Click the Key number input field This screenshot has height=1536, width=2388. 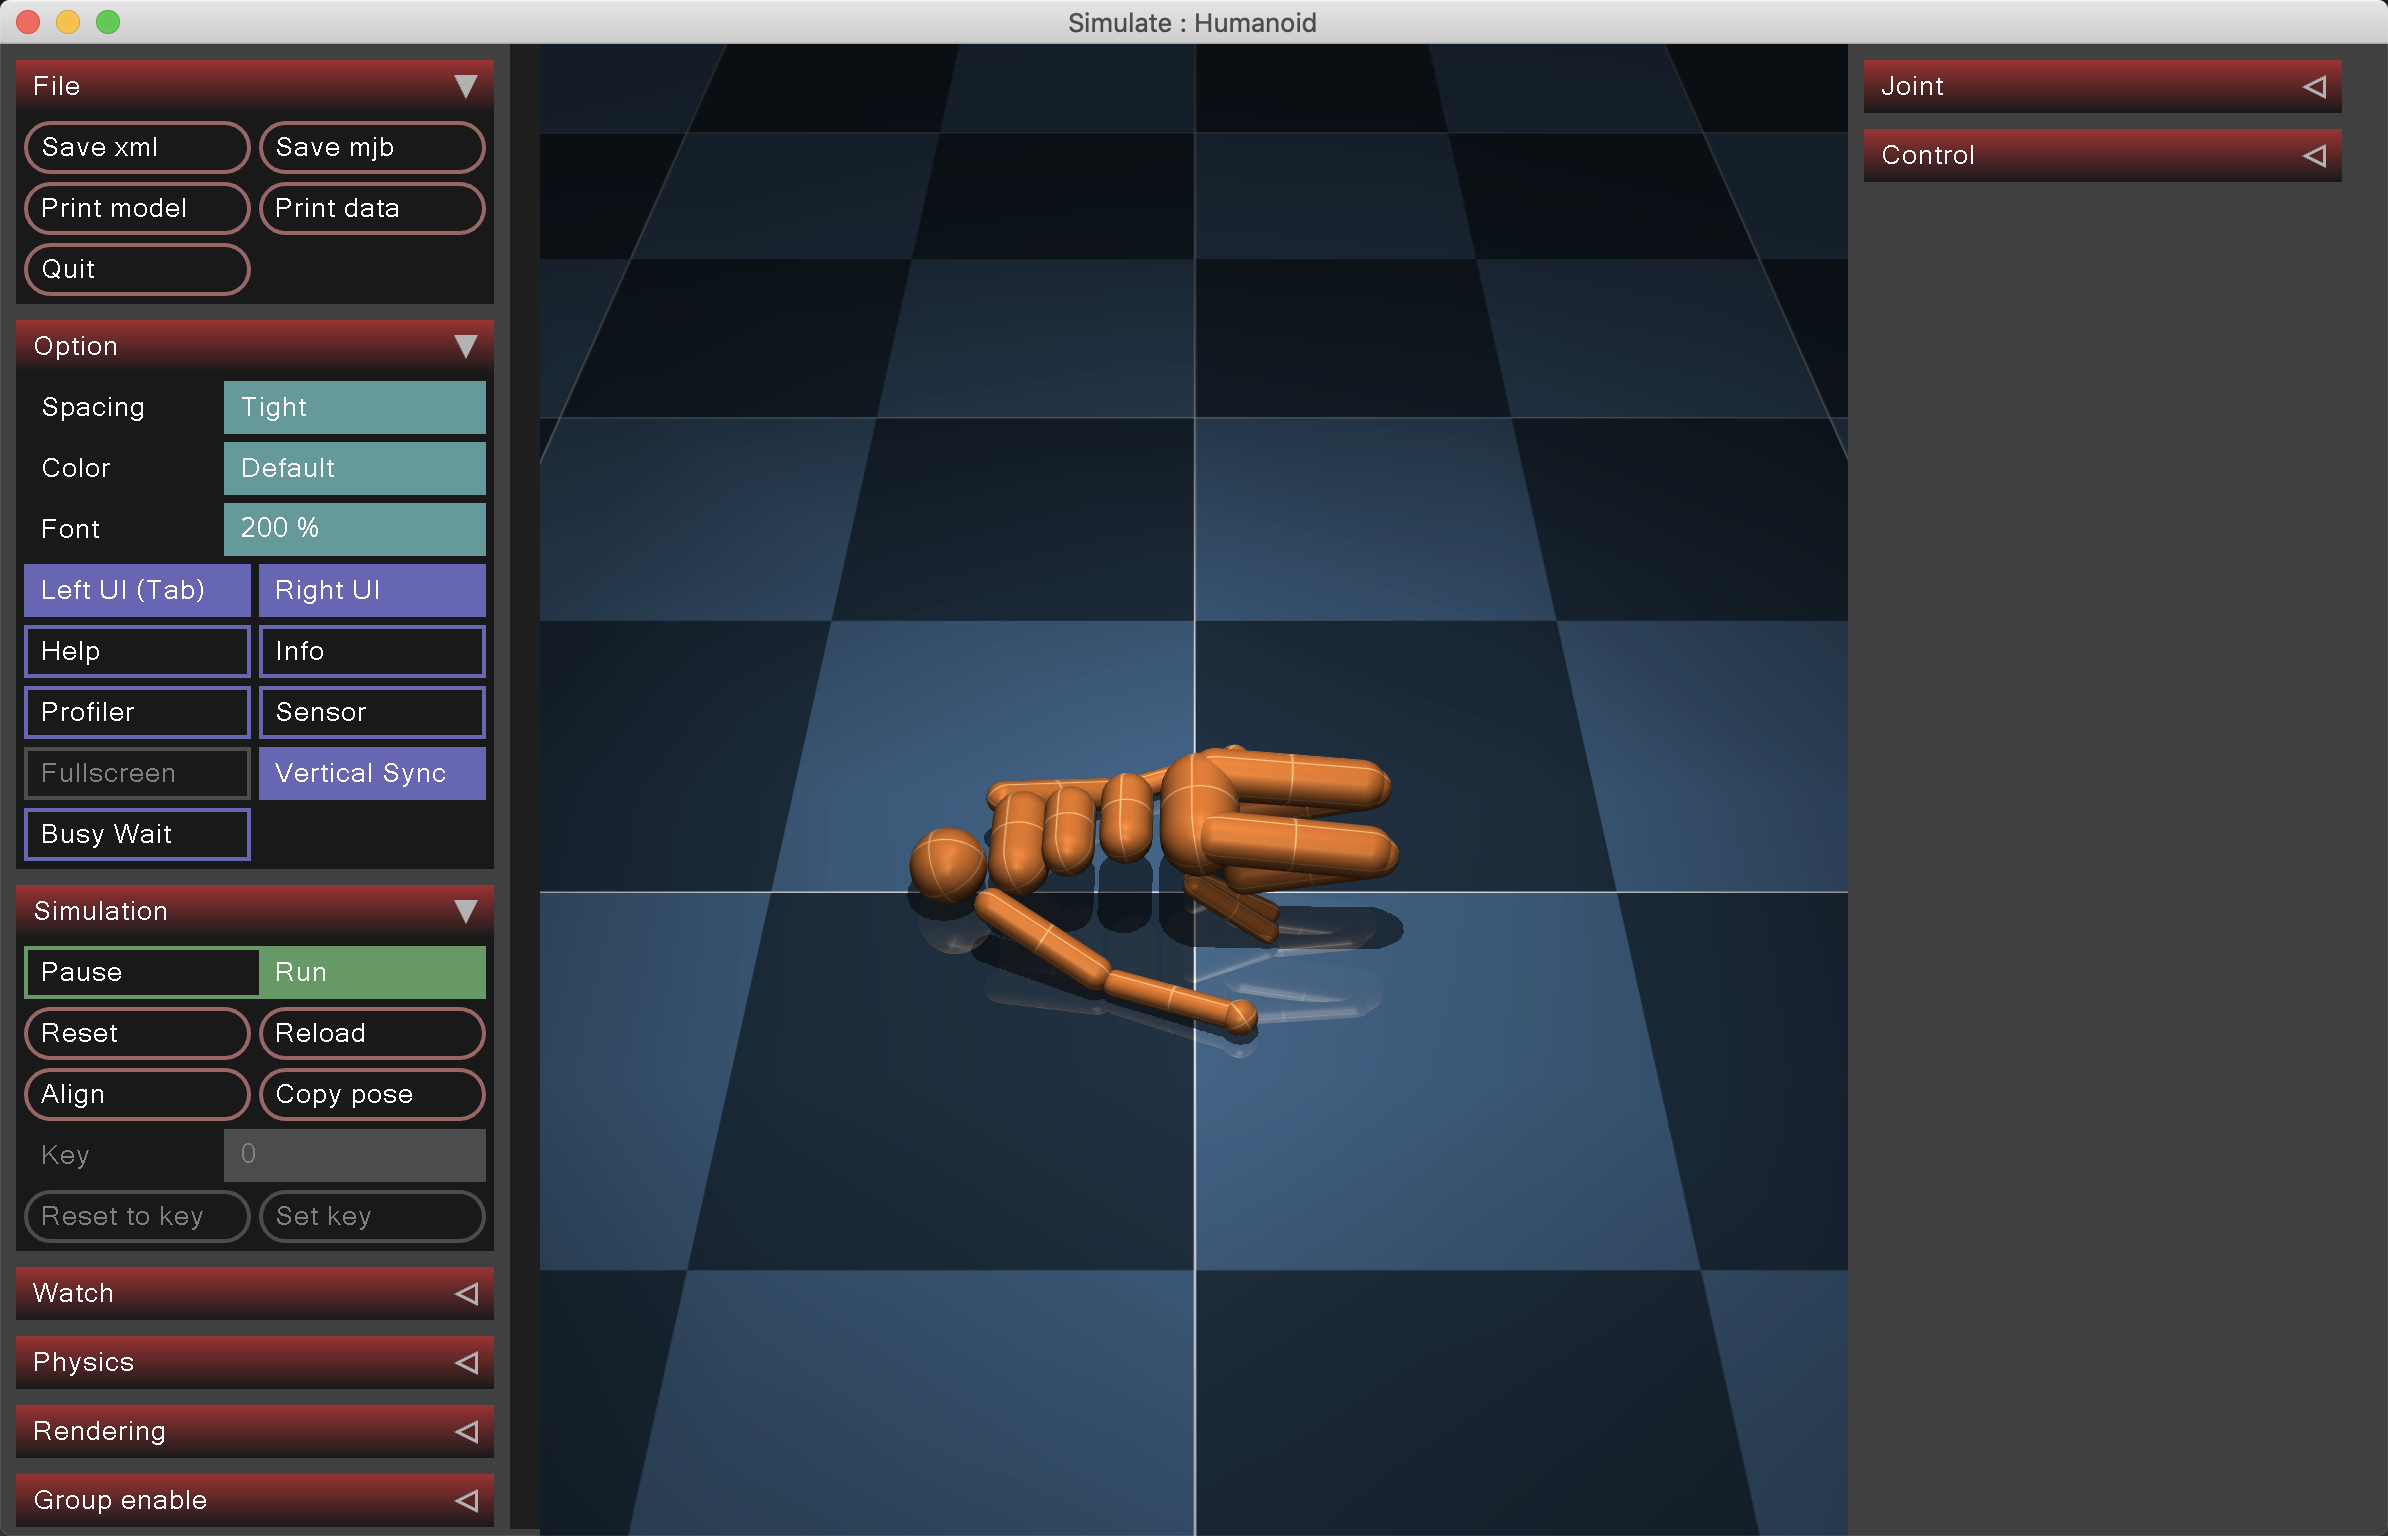click(354, 1155)
